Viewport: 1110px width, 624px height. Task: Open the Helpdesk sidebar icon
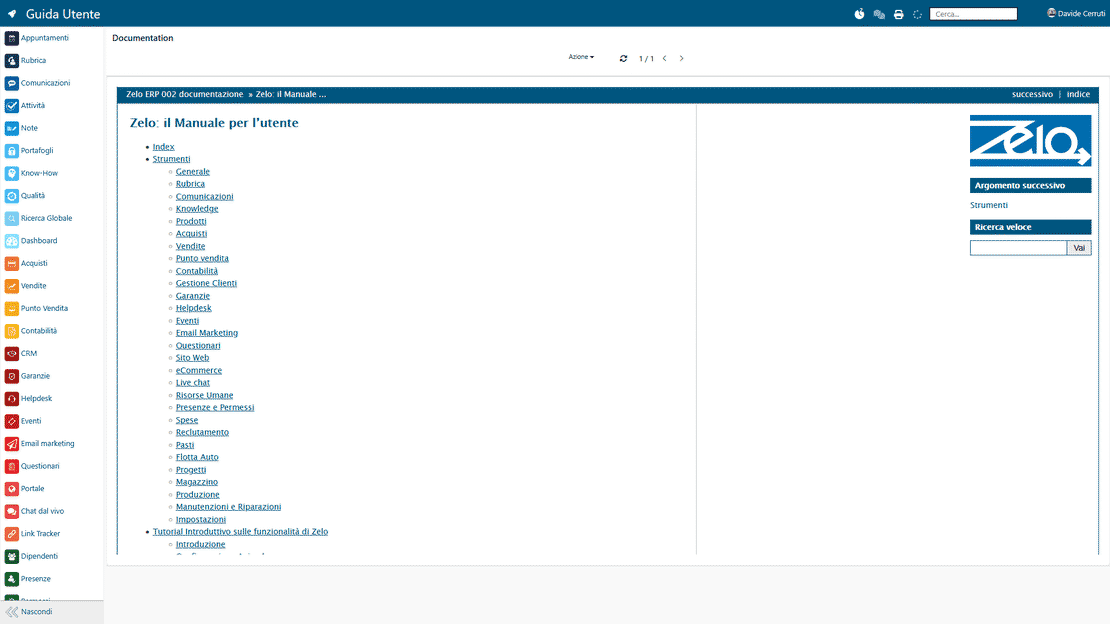(11, 399)
